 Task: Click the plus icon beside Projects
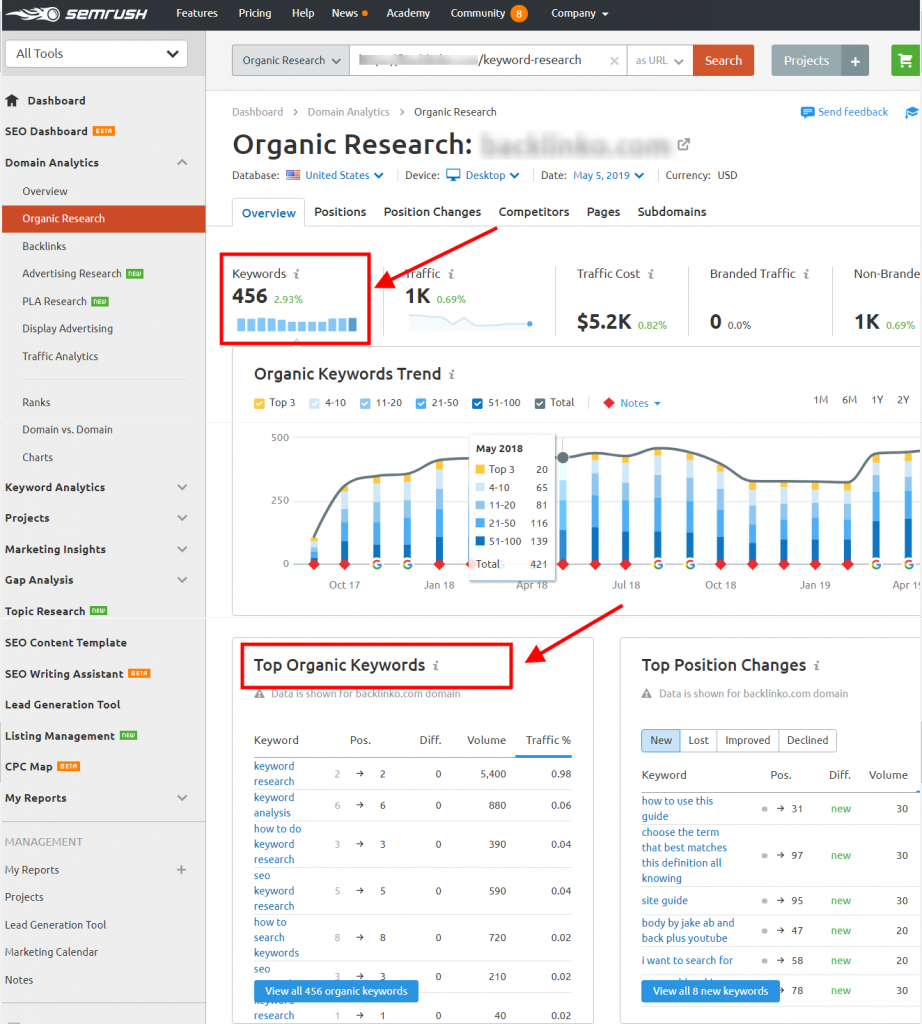(855, 61)
